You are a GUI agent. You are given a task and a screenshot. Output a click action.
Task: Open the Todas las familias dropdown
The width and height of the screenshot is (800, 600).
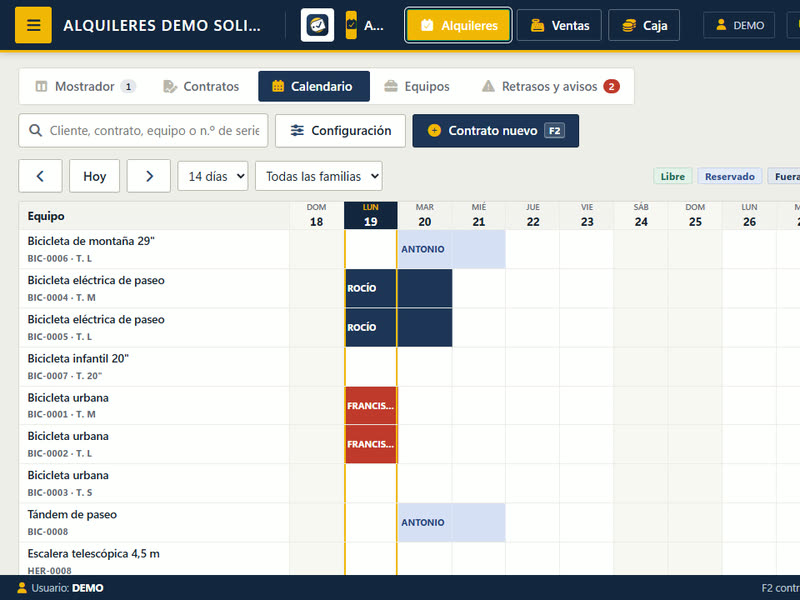319,176
